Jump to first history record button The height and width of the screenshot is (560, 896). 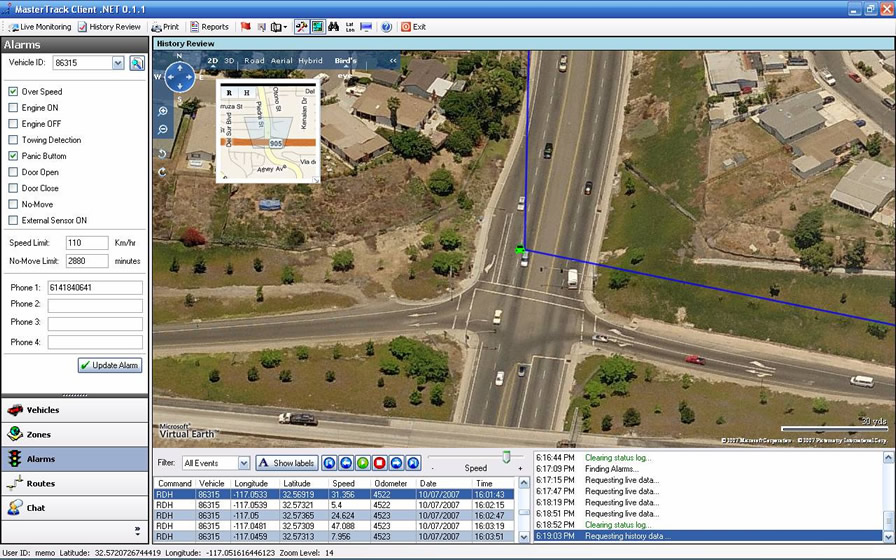pos(329,463)
